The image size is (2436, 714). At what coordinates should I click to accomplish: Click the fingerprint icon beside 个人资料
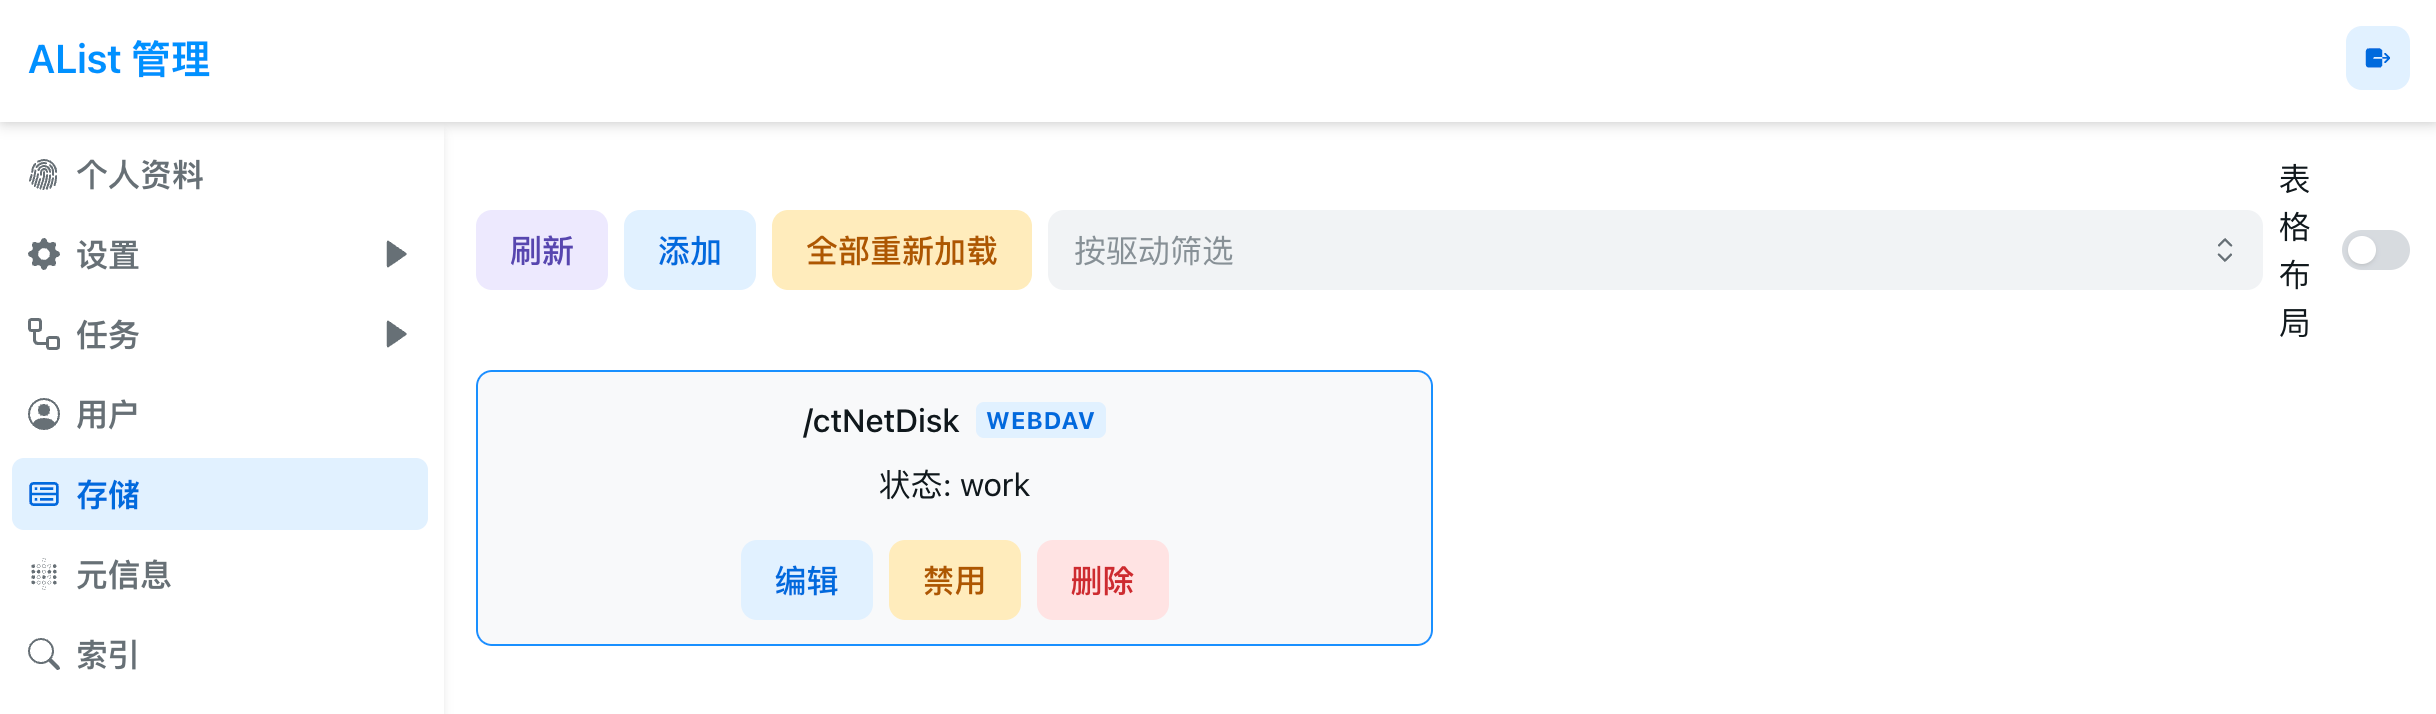click(x=43, y=174)
